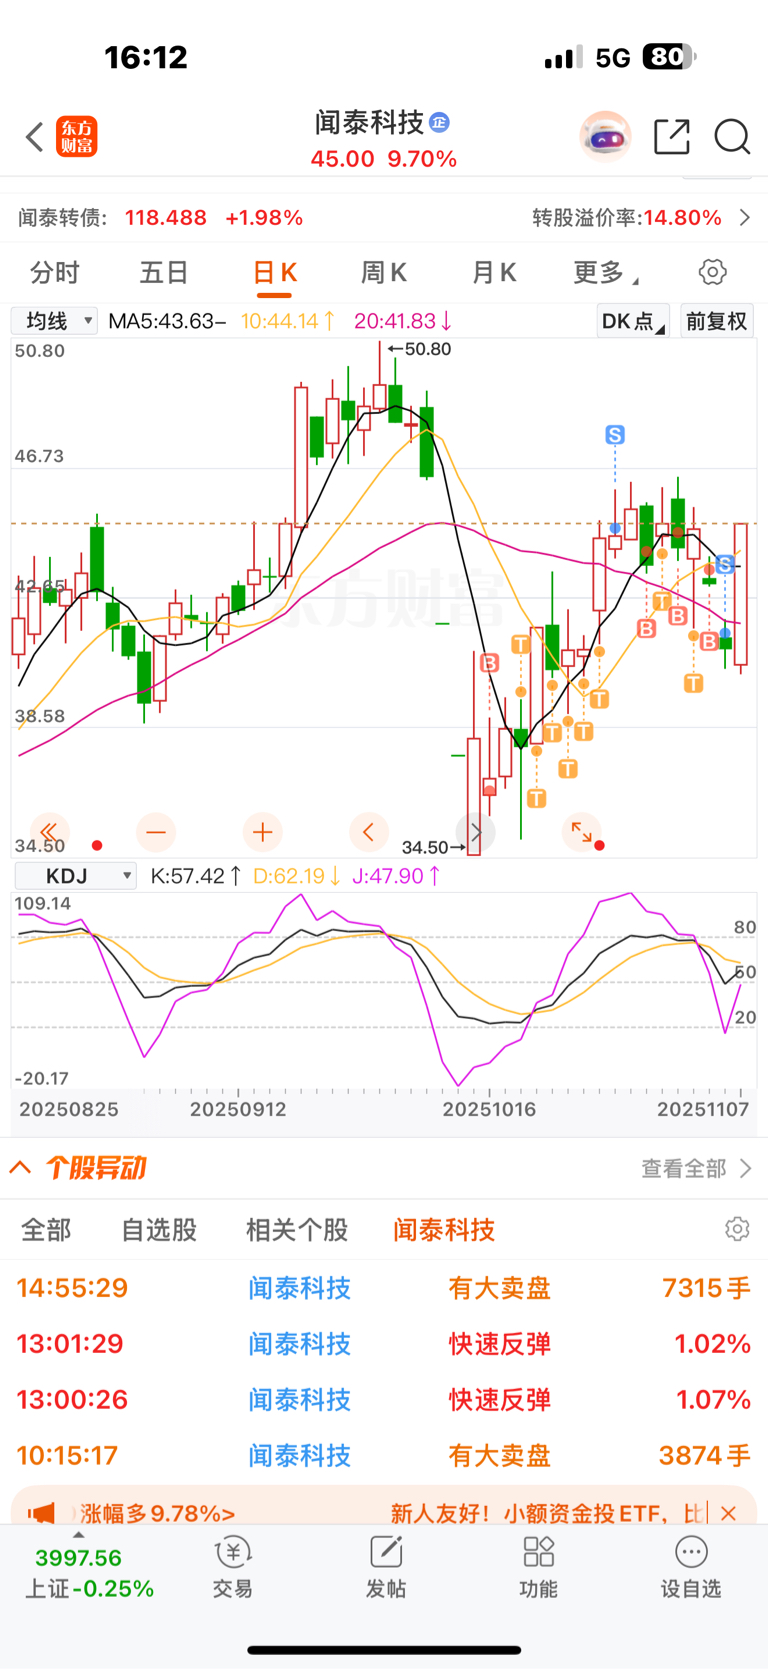The width and height of the screenshot is (768, 1669).
Task: Tap the verified badge next to 闻泰科技
Action: click(x=439, y=122)
